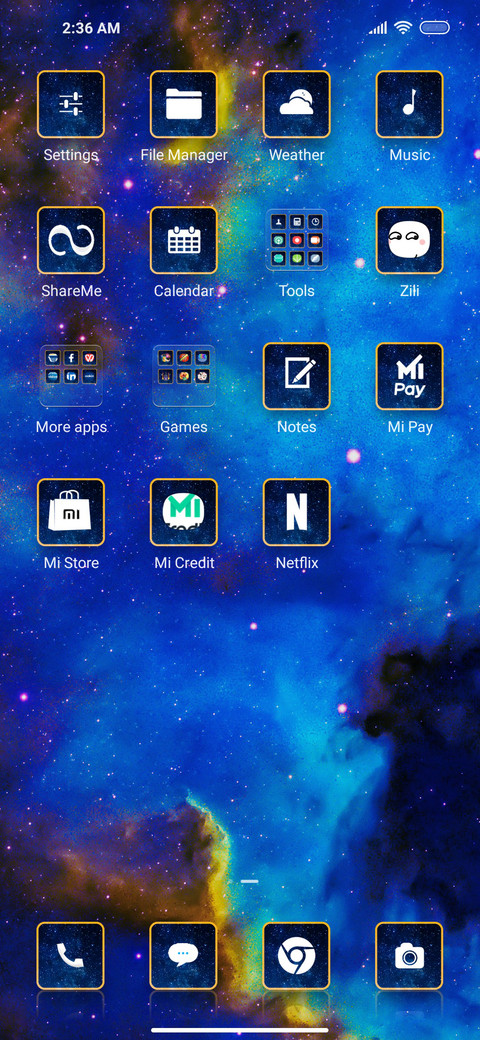Tap the Netflix label text

coord(297,563)
